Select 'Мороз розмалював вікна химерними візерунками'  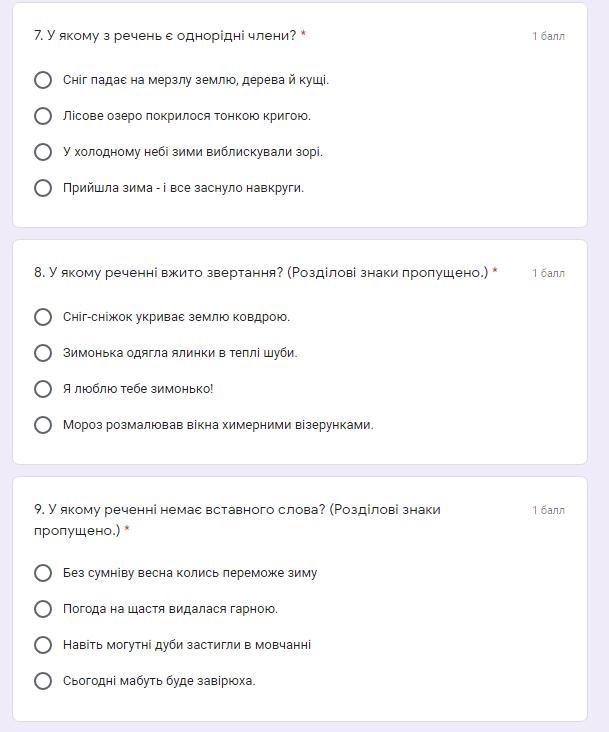click(43, 425)
